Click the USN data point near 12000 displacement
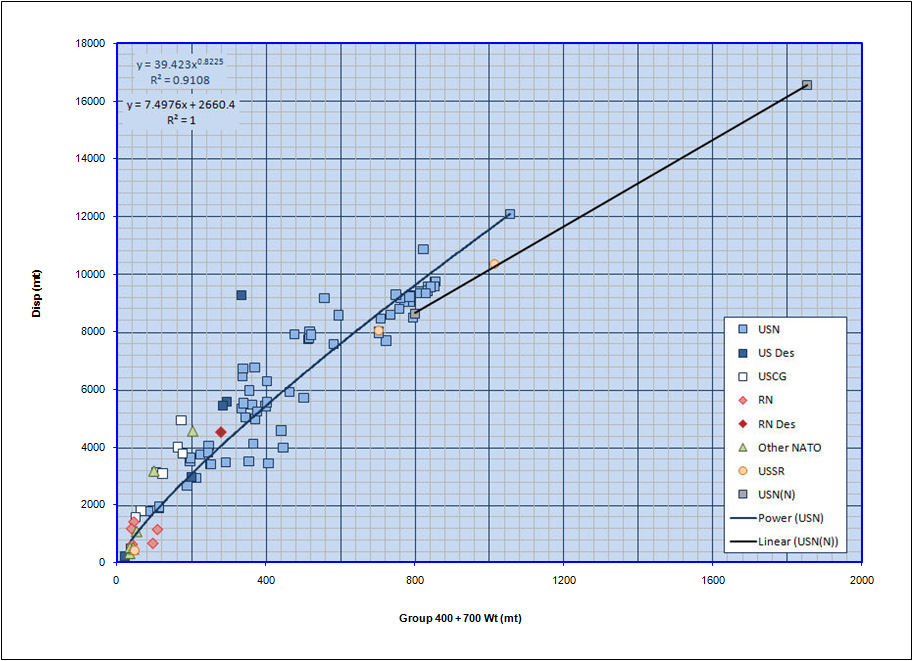The width and height of the screenshot is (913, 661). pyautogui.click(x=510, y=214)
